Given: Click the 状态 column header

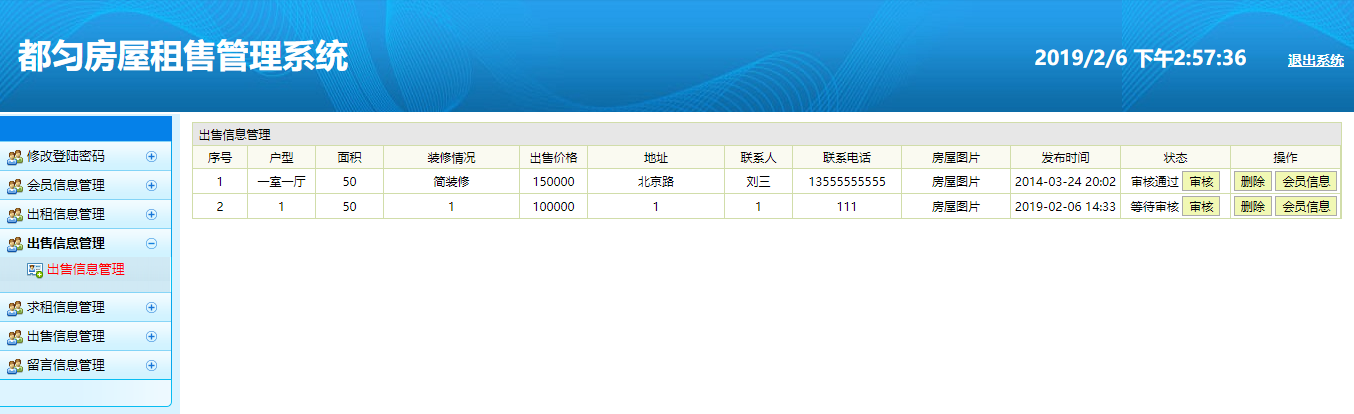Looking at the screenshot, I should pyautogui.click(x=1175, y=158).
